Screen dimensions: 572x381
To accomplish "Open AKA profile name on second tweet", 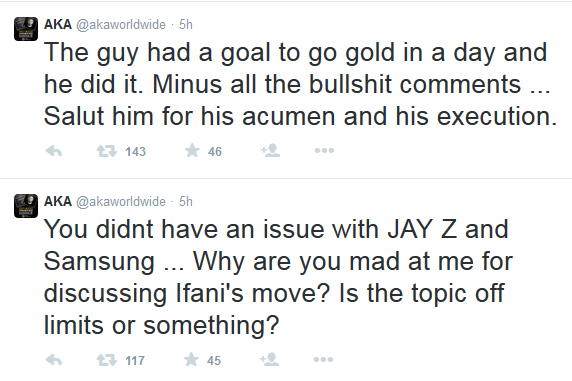I will point(58,201).
